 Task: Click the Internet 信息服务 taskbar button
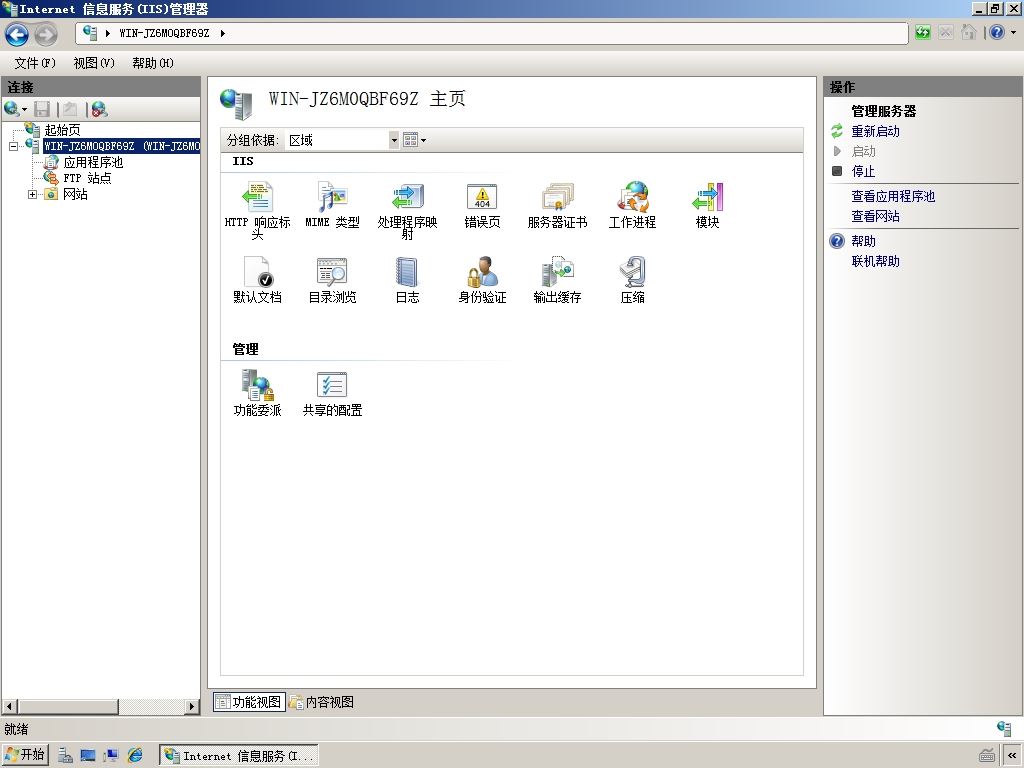point(239,756)
